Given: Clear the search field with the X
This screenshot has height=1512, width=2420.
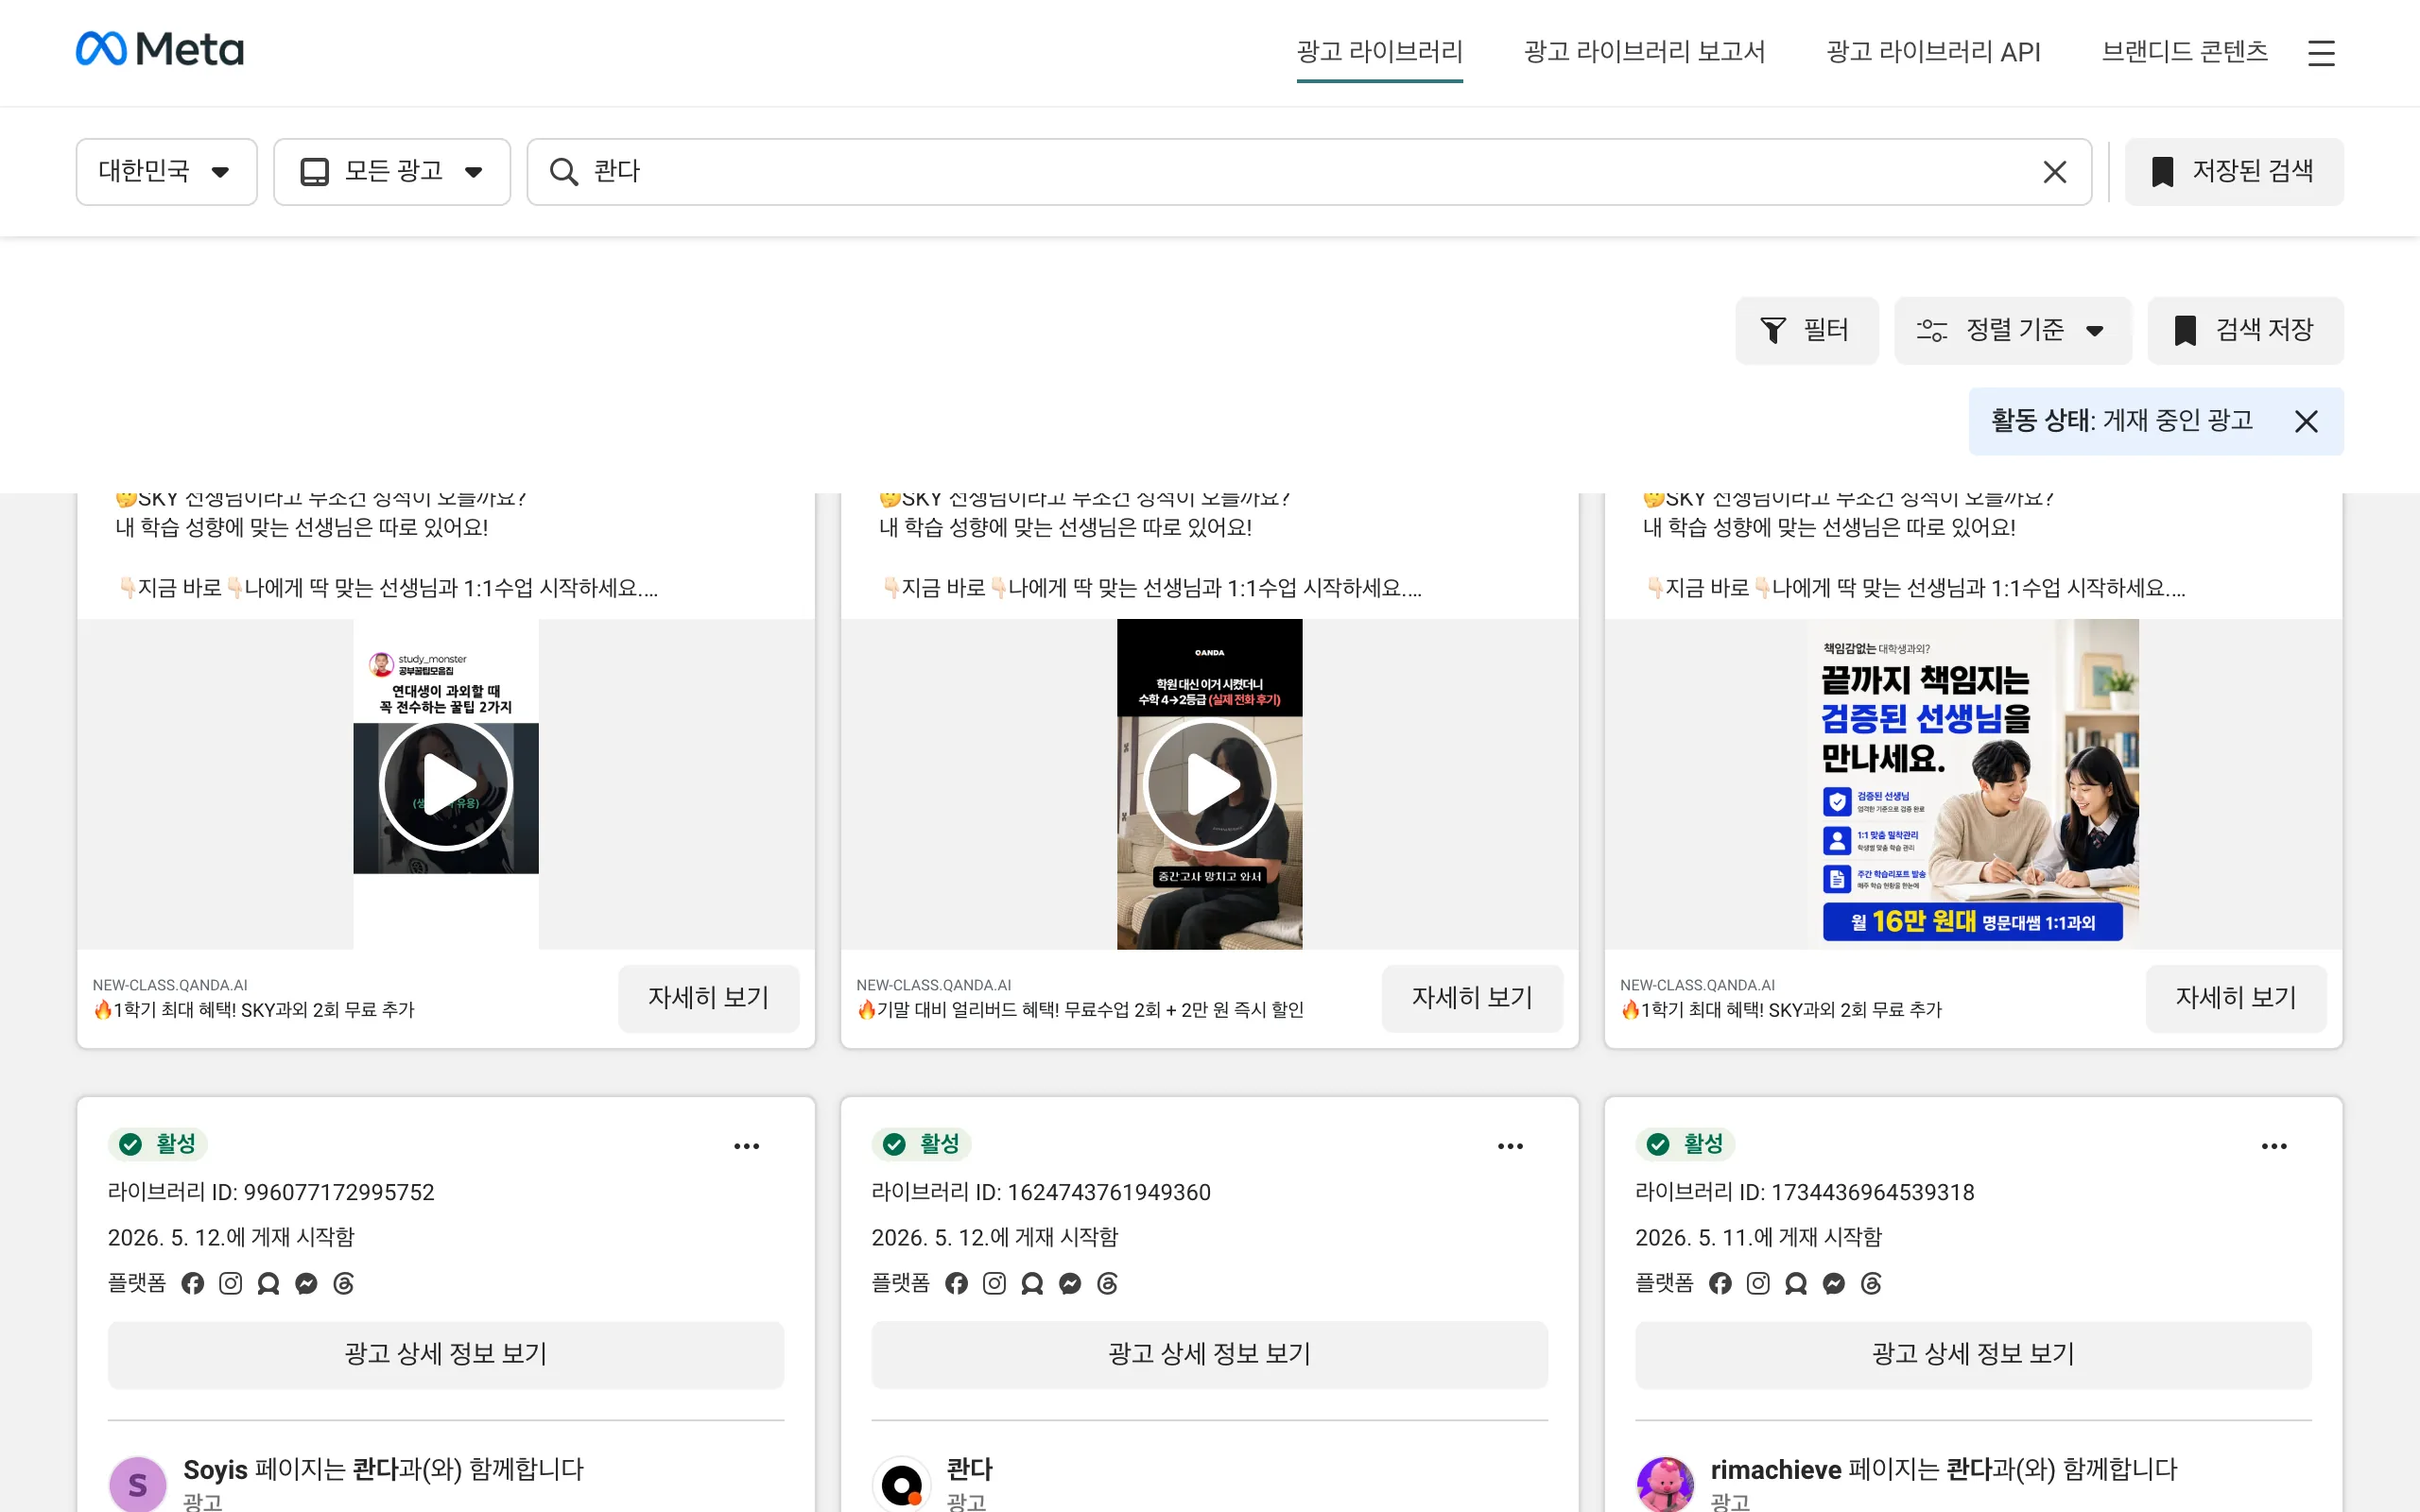Looking at the screenshot, I should click(2055, 172).
